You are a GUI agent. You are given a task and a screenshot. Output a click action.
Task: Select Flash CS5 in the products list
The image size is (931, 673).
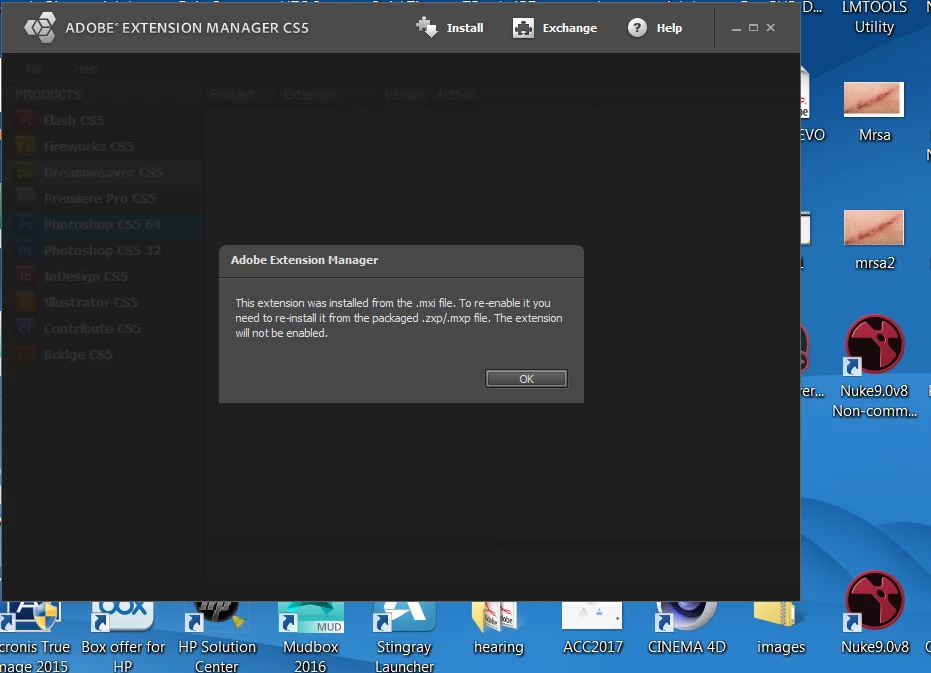click(x=102, y=121)
